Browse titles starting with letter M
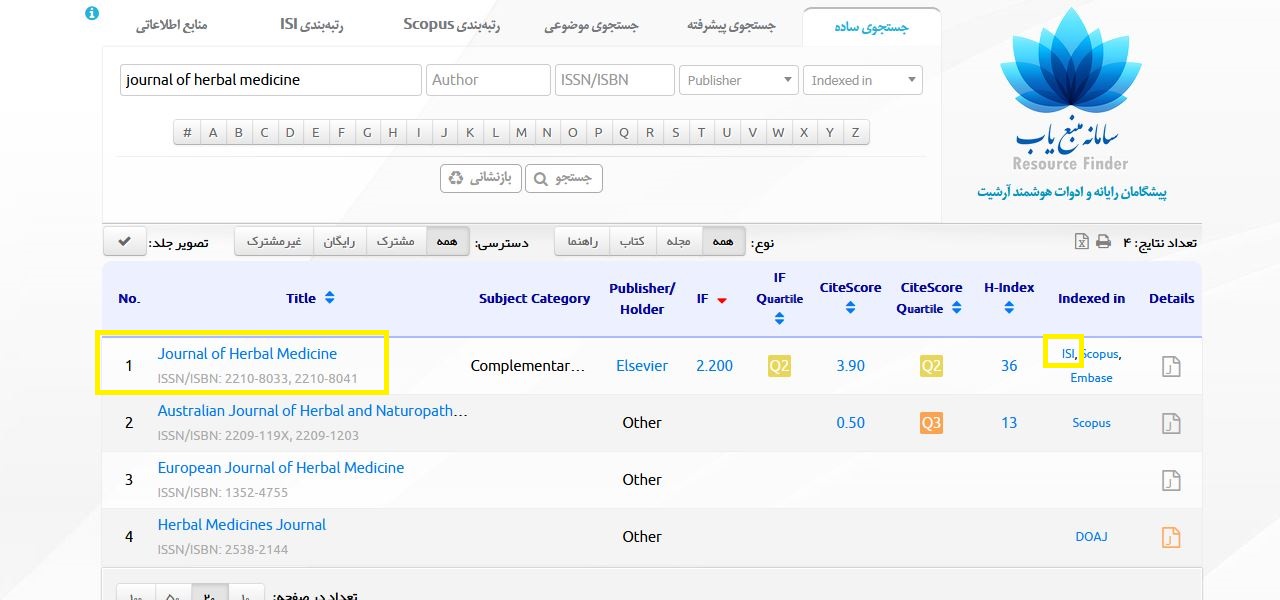 pyautogui.click(x=521, y=132)
